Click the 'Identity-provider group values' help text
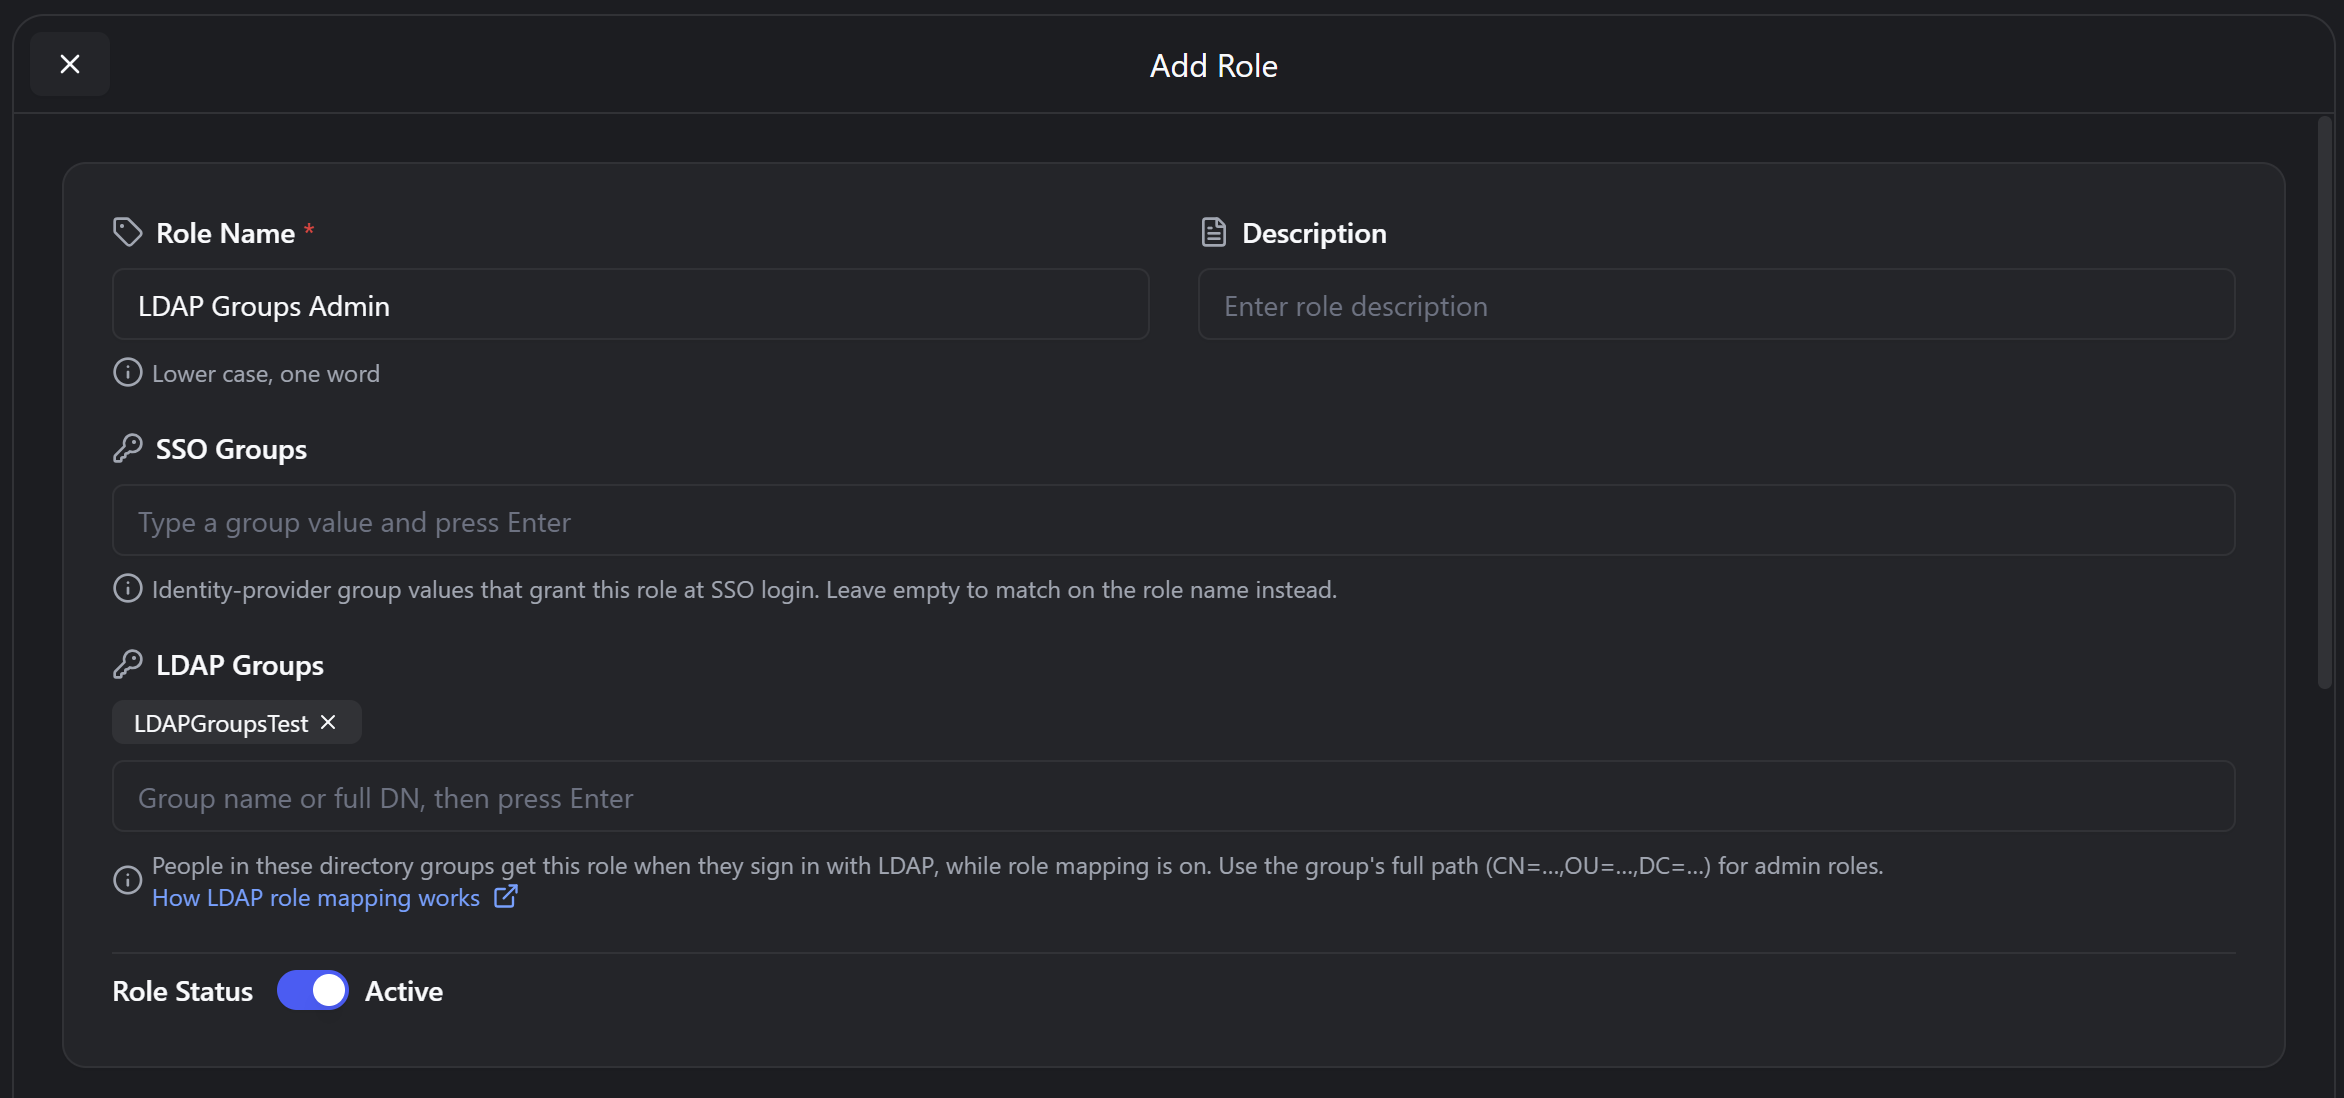This screenshot has width=2344, height=1098. pyautogui.click(x=744, y=589)
